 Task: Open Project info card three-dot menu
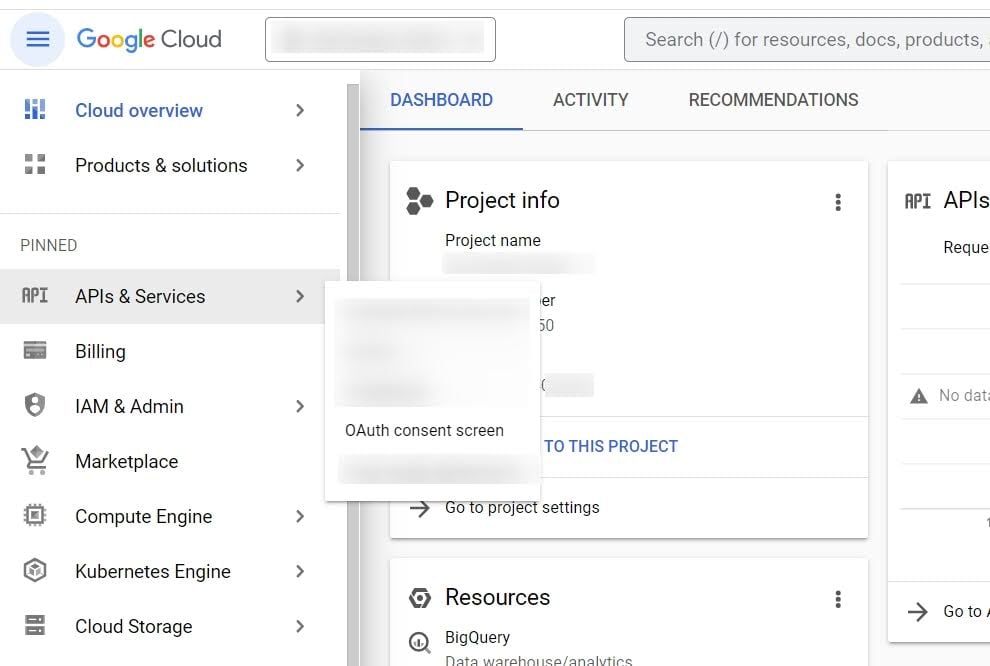click(x=838, y=202)
